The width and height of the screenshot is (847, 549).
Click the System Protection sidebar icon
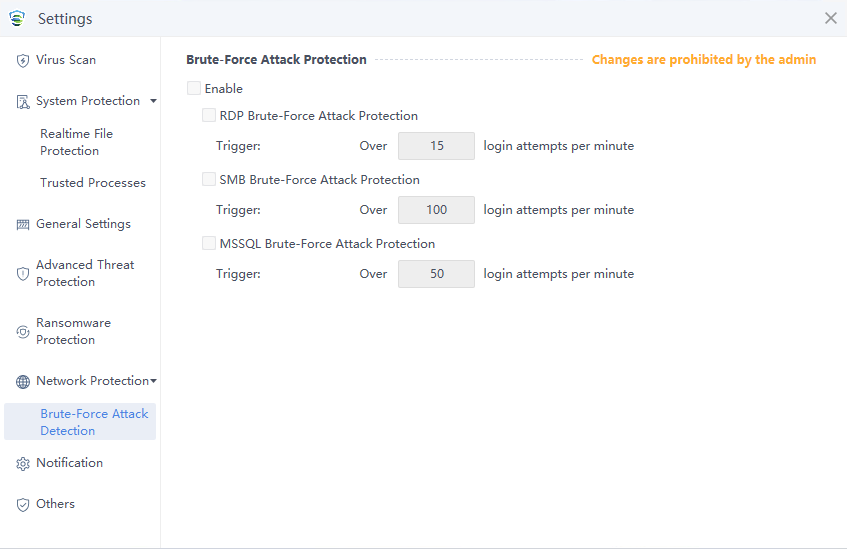click(x=23, y=102)
